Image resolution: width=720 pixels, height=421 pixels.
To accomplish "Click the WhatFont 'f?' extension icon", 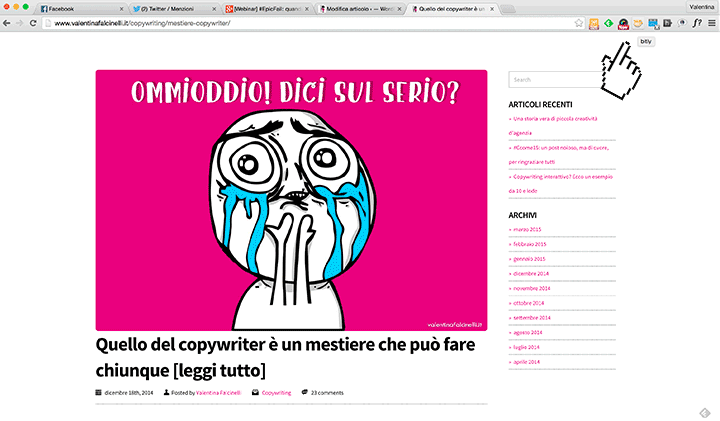I will (x=697, y=23).
